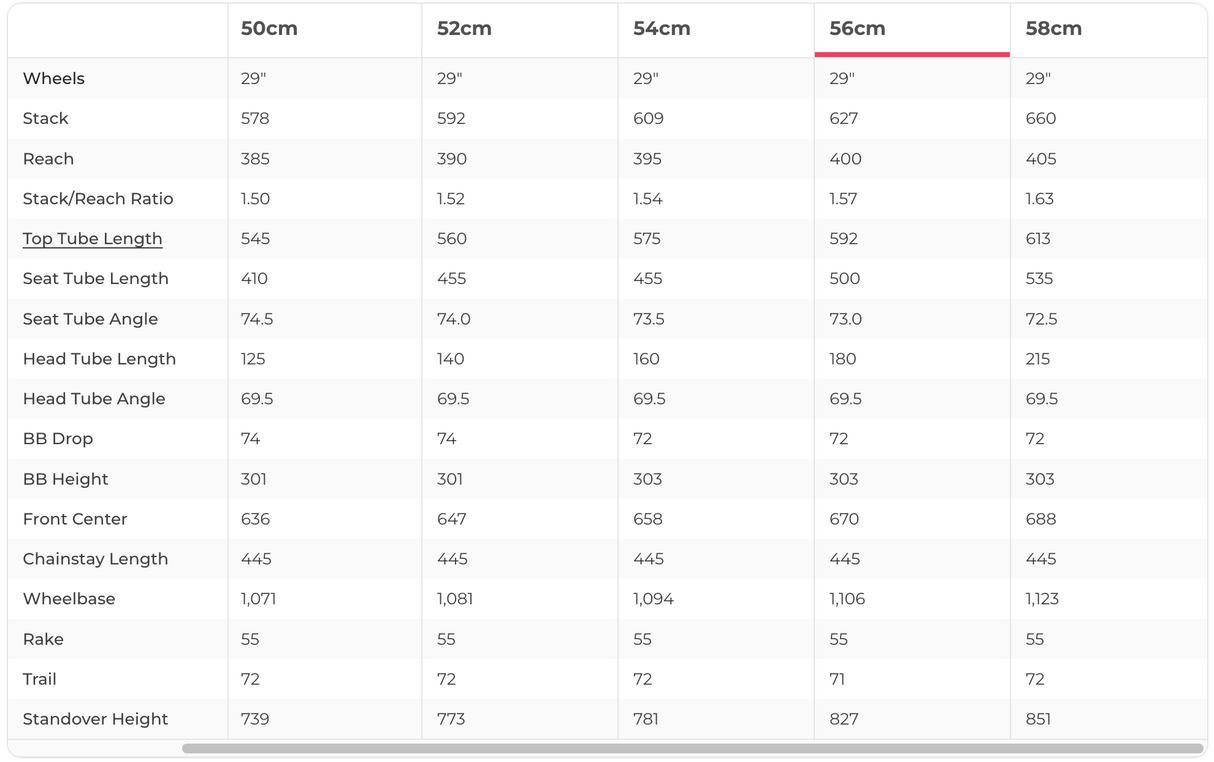
Task: Click the 50cm Seat Tube Angle value 74.5
Action: pos(257,319)
